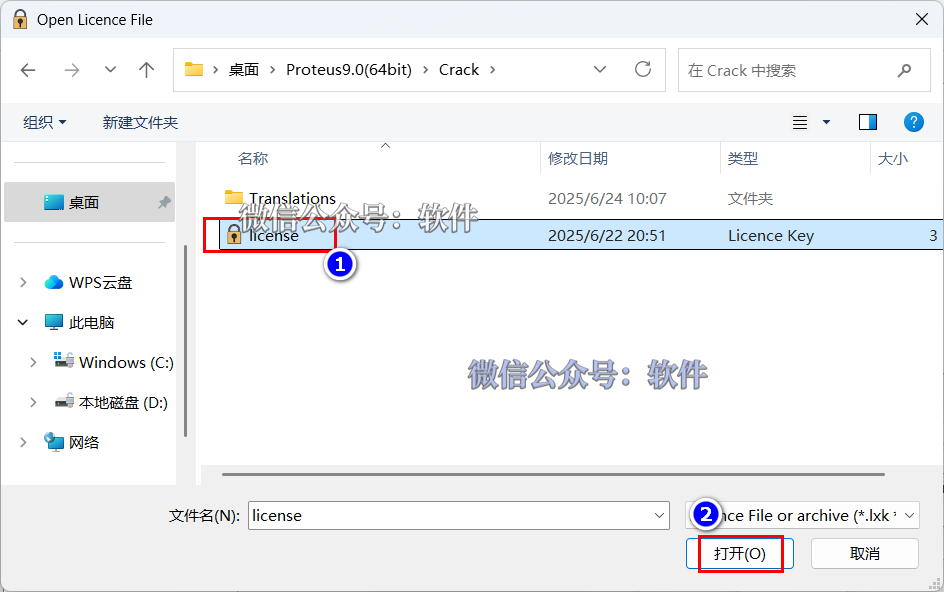944x592 pixels.
Task: Click the pin icon next to 桌面
Action: [x=164, y=202]
